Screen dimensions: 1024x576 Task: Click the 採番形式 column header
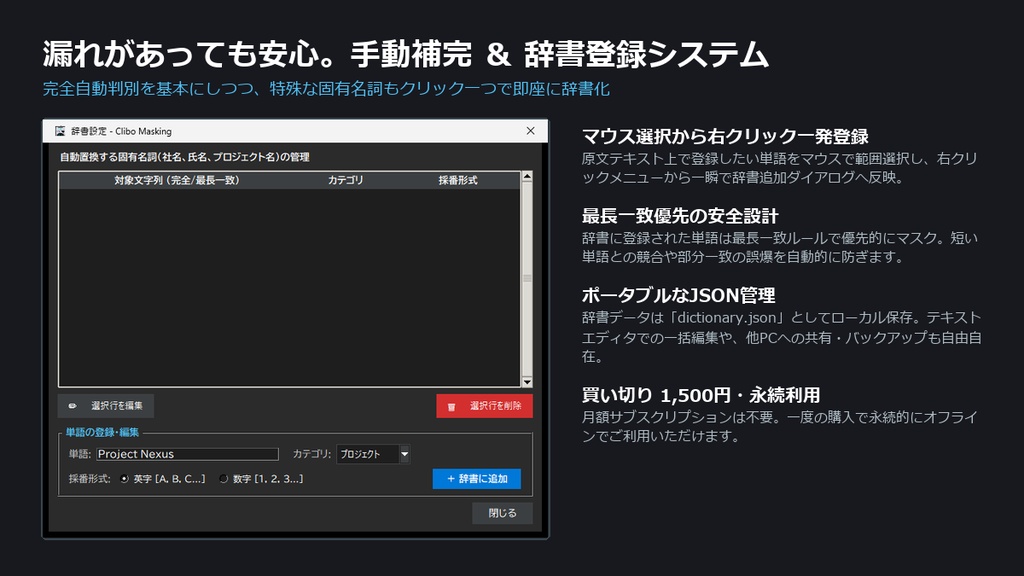coord(458,180)
